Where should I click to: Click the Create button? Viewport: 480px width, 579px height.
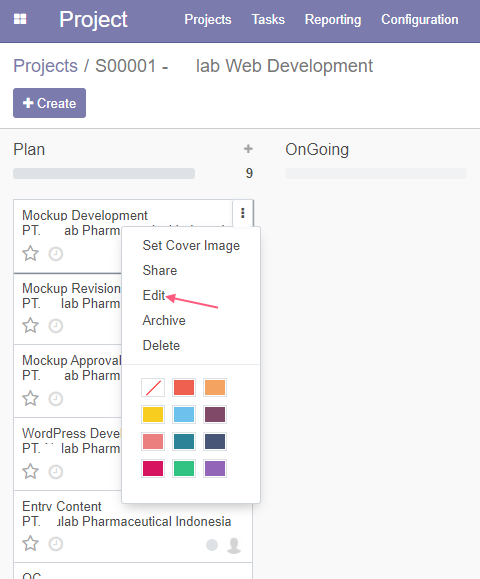coord(49,103)
